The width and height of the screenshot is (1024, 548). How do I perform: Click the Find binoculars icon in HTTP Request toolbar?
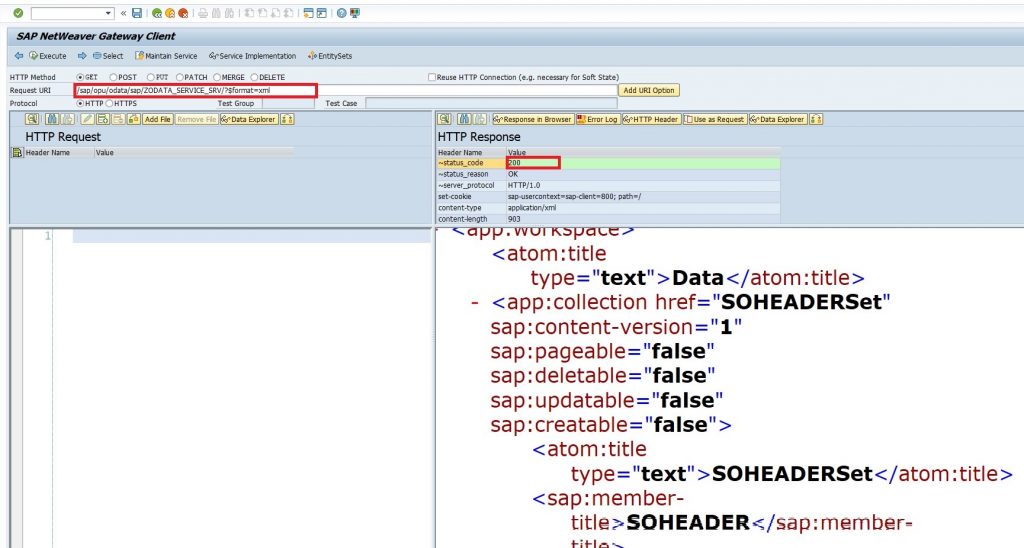52,120
